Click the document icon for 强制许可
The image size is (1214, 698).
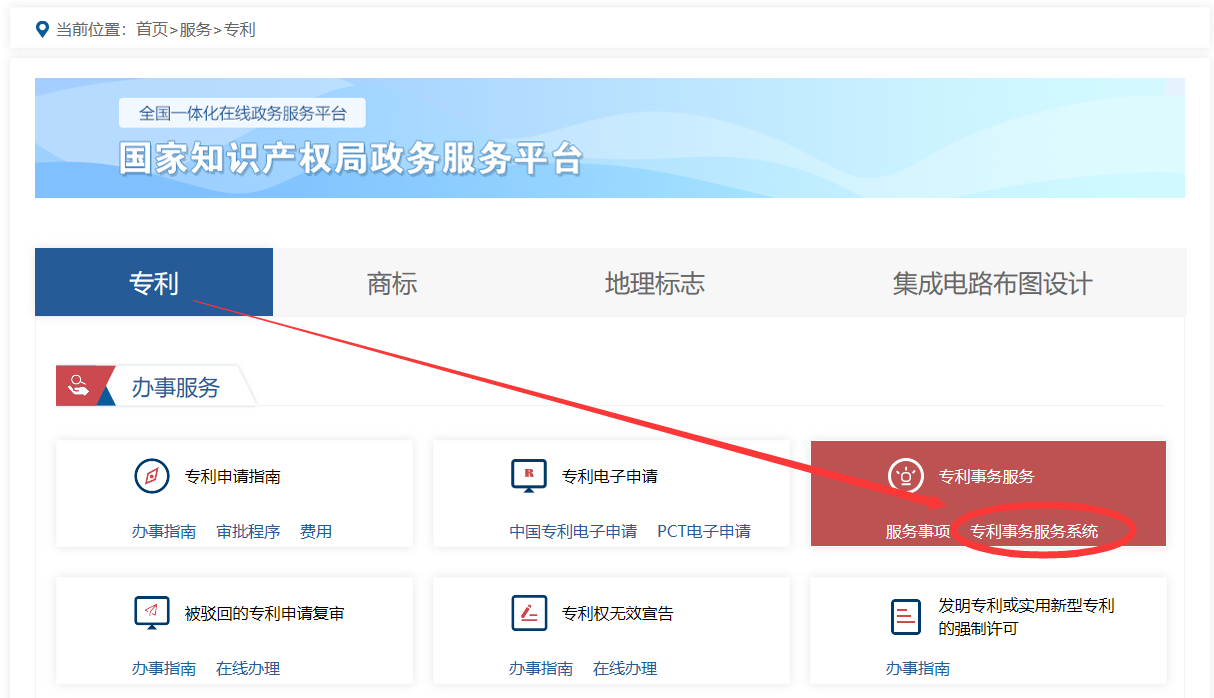[x=905, y=616]
